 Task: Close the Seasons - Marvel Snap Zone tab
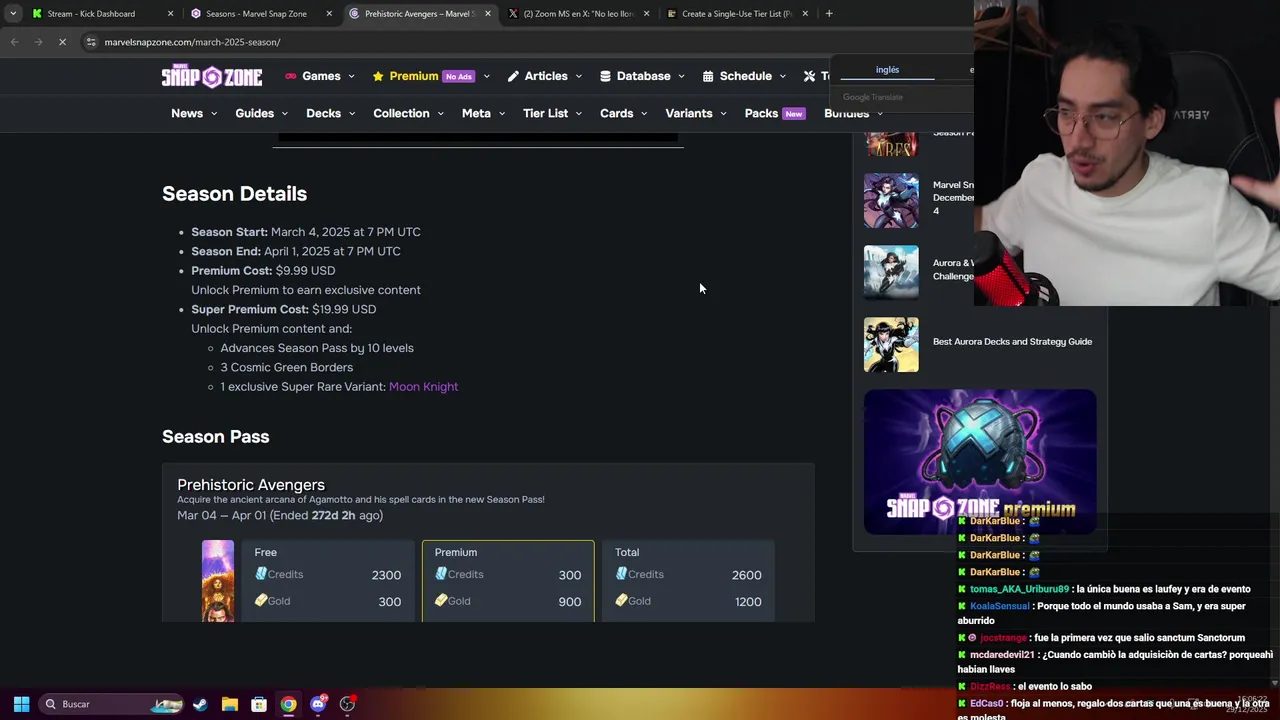pos(329,14)
